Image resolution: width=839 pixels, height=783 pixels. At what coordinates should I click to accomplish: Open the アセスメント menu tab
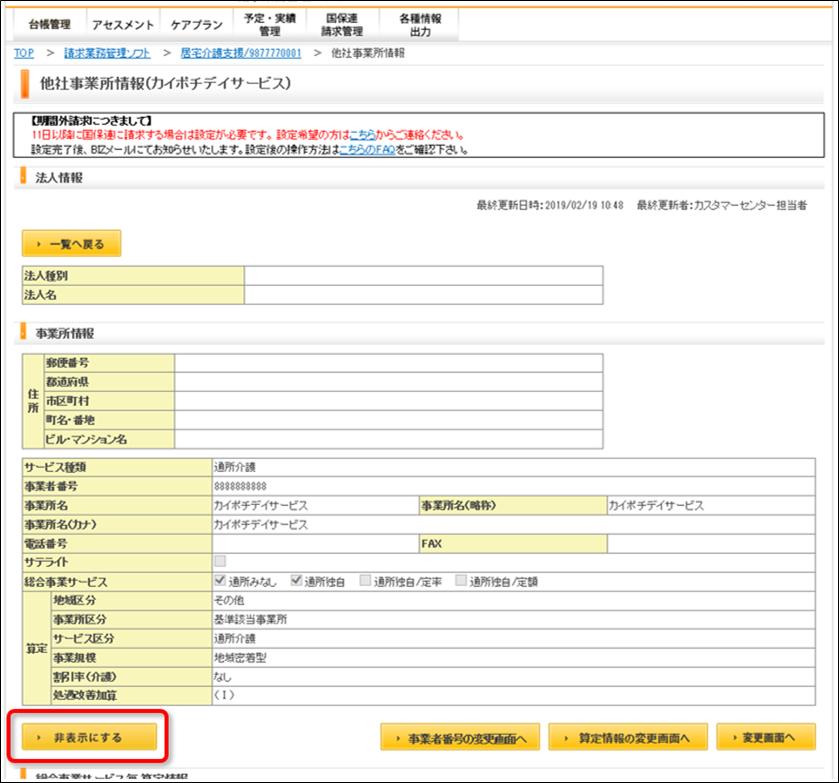123,25
